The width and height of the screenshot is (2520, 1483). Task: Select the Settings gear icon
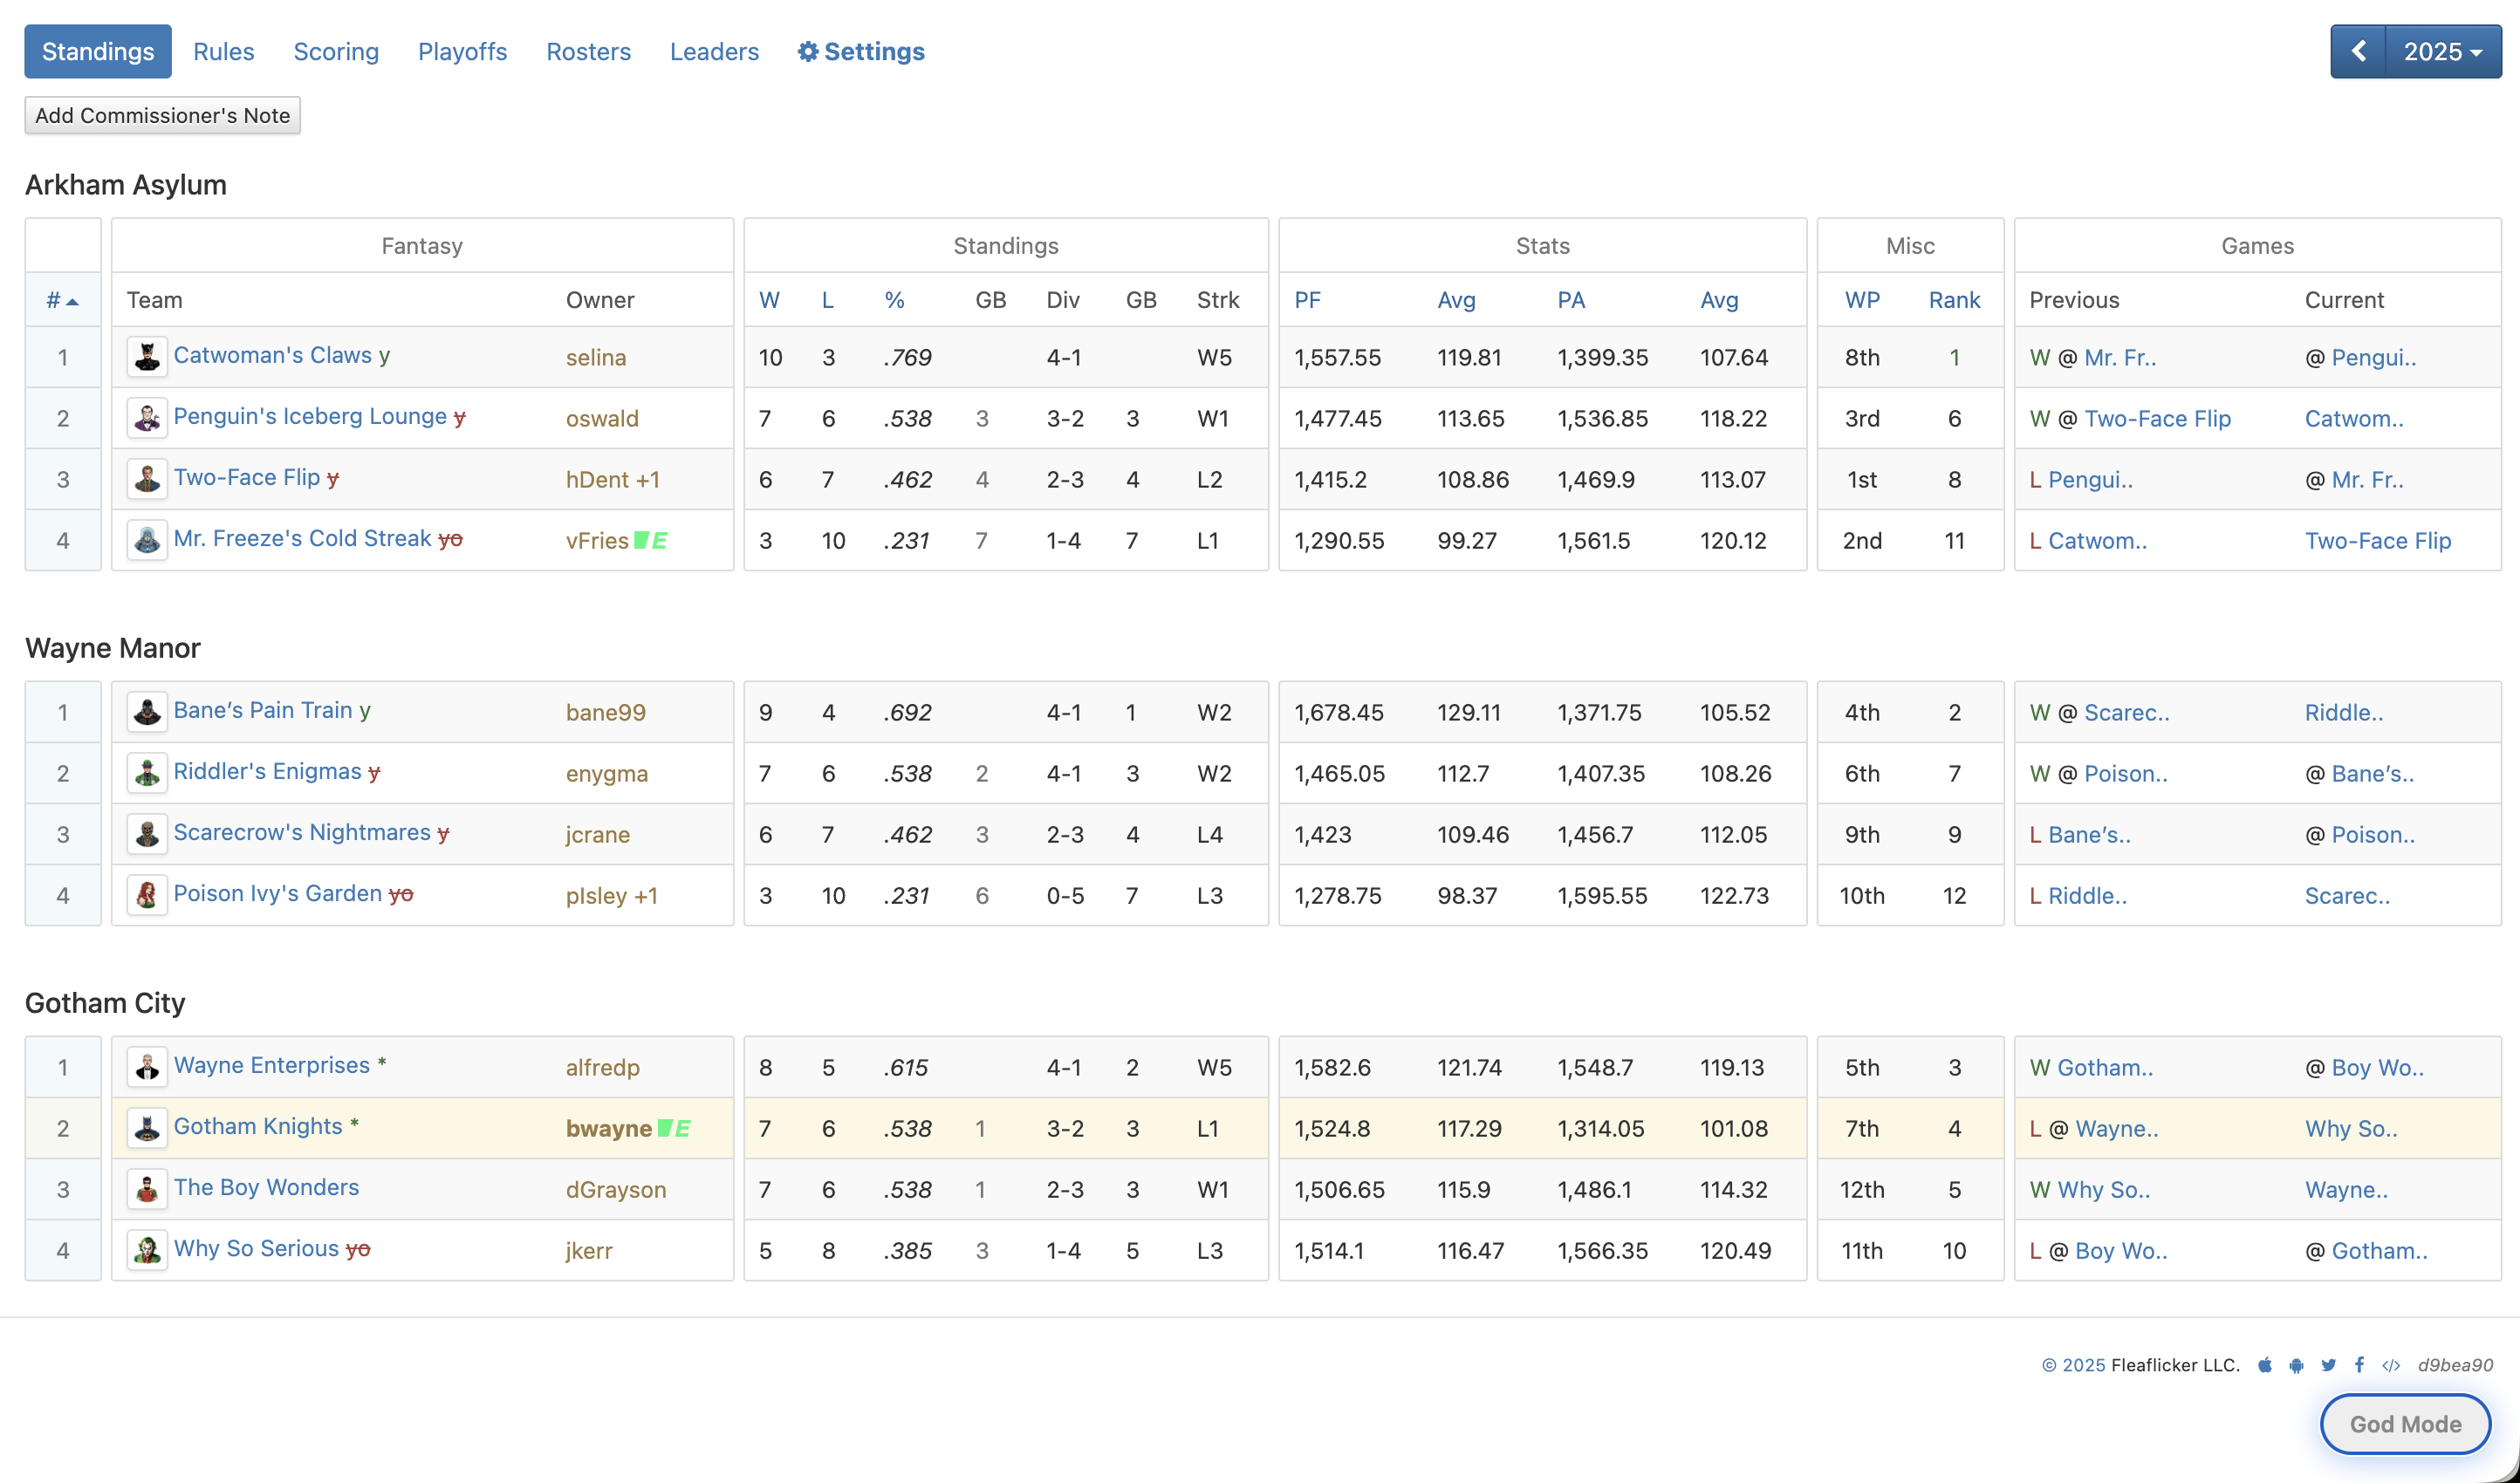(808, 51)
